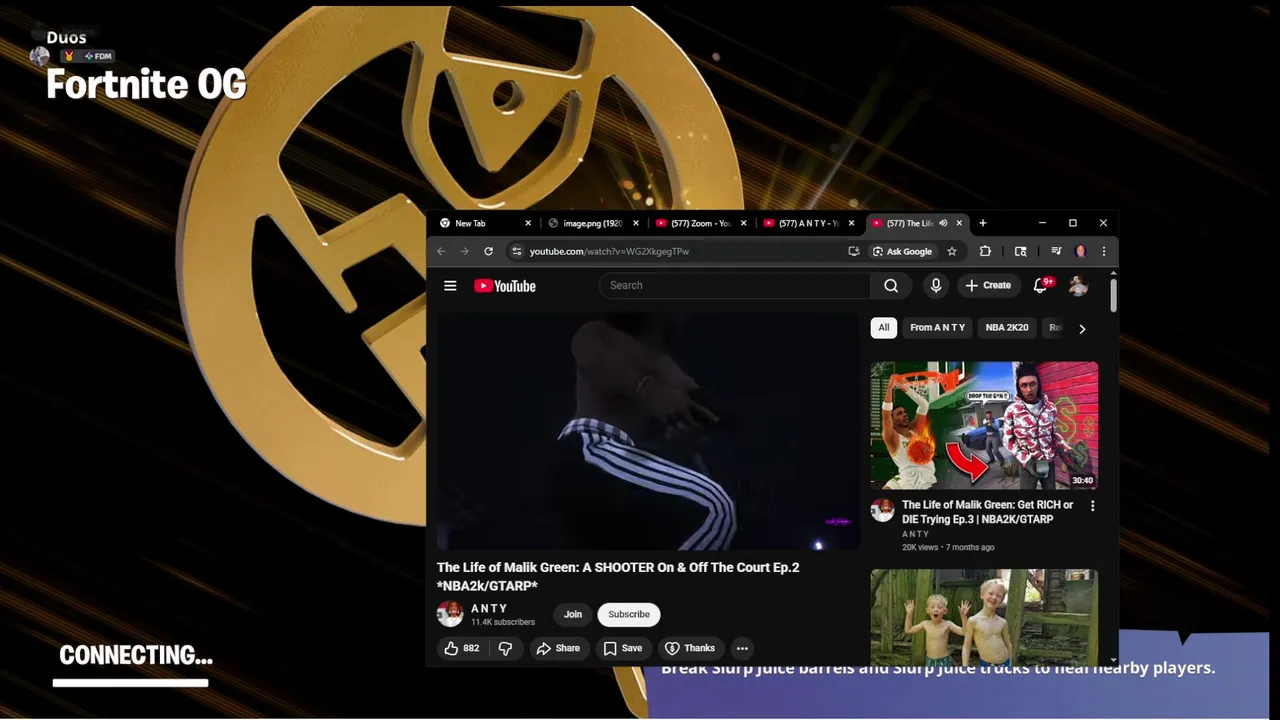The height and width of the screenshot is (720, 1280).
Task: Click the 30:40 duration badge
Action: [1082, 480]
